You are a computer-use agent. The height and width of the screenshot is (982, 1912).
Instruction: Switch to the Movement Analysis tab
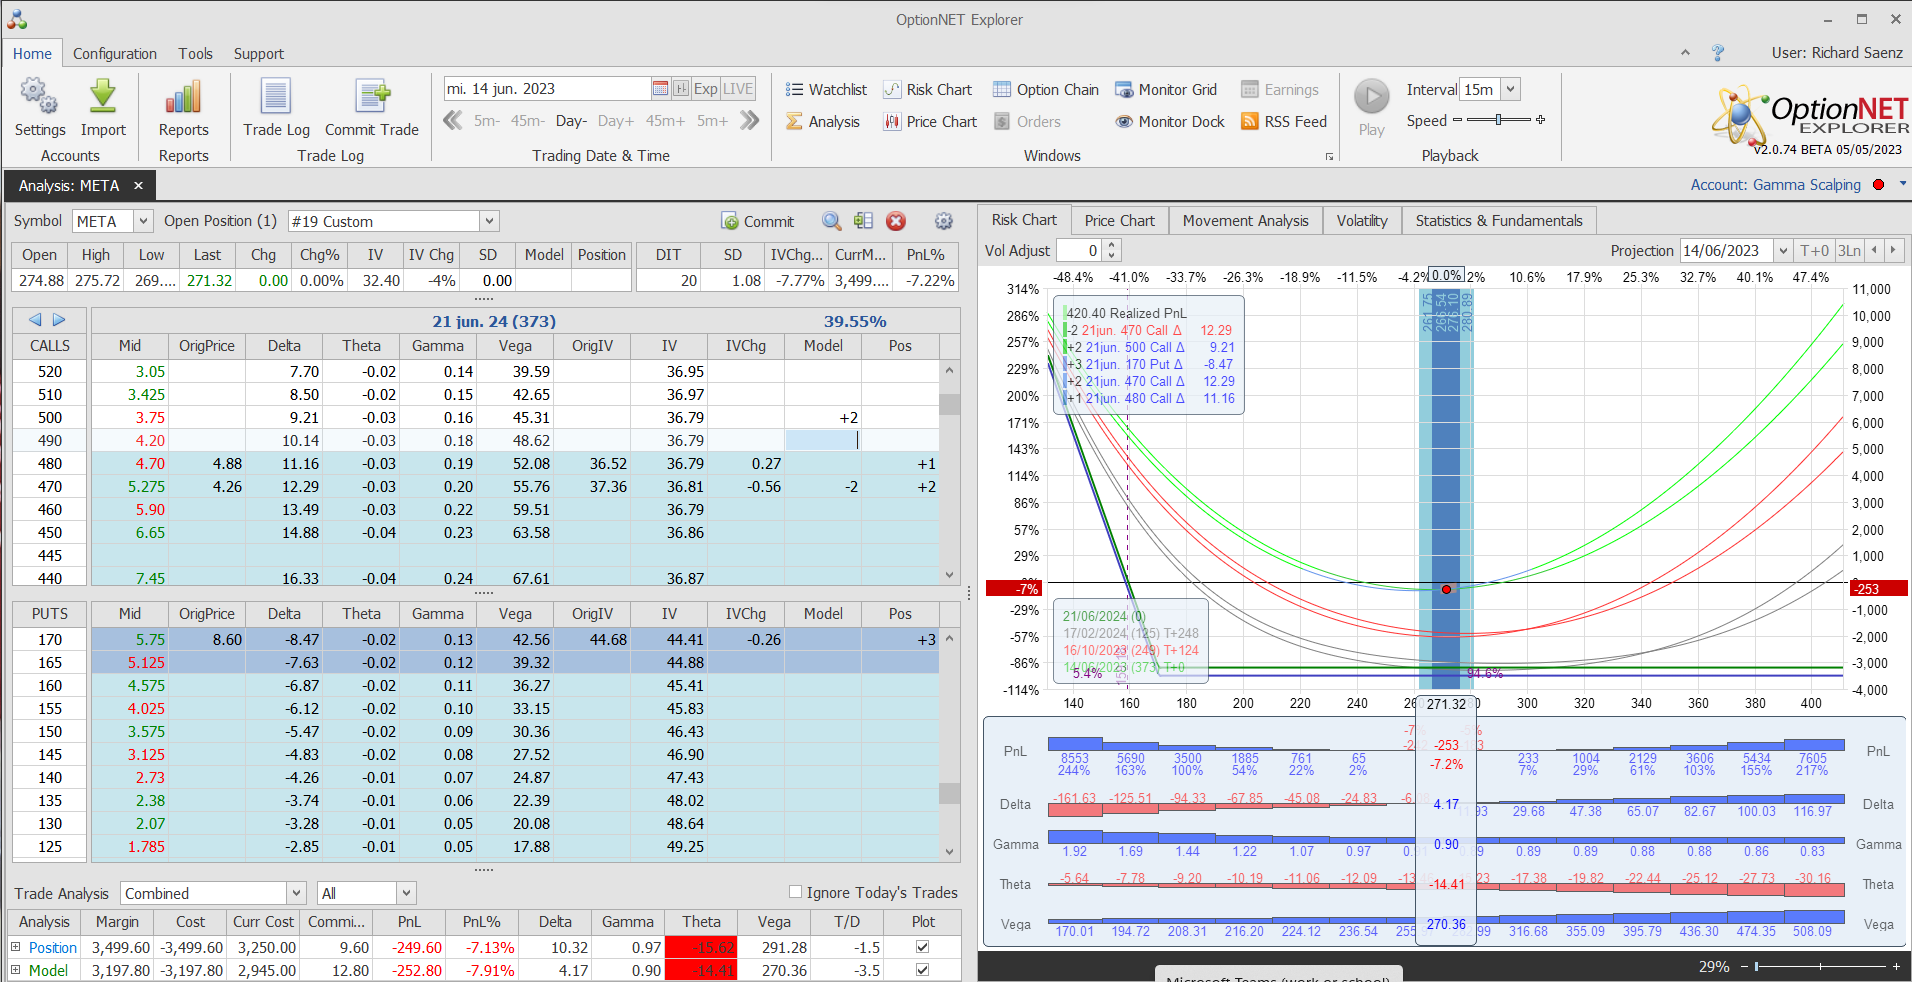click(1245, 221)
